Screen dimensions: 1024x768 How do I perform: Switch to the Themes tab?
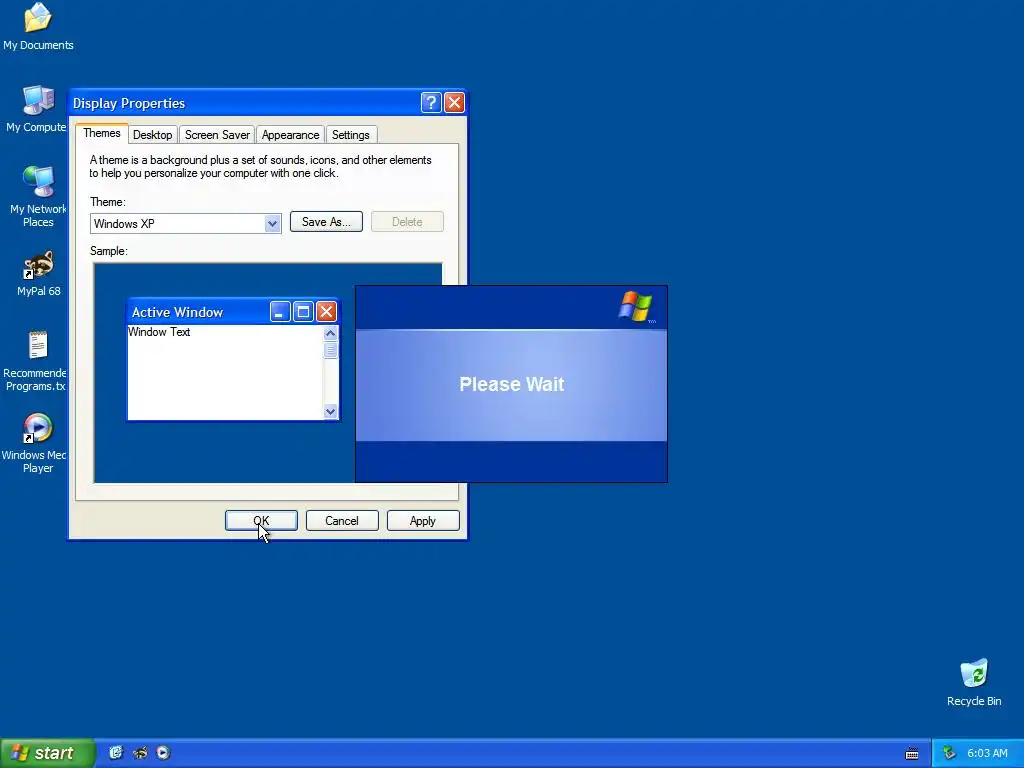click(x=102, y=133)
